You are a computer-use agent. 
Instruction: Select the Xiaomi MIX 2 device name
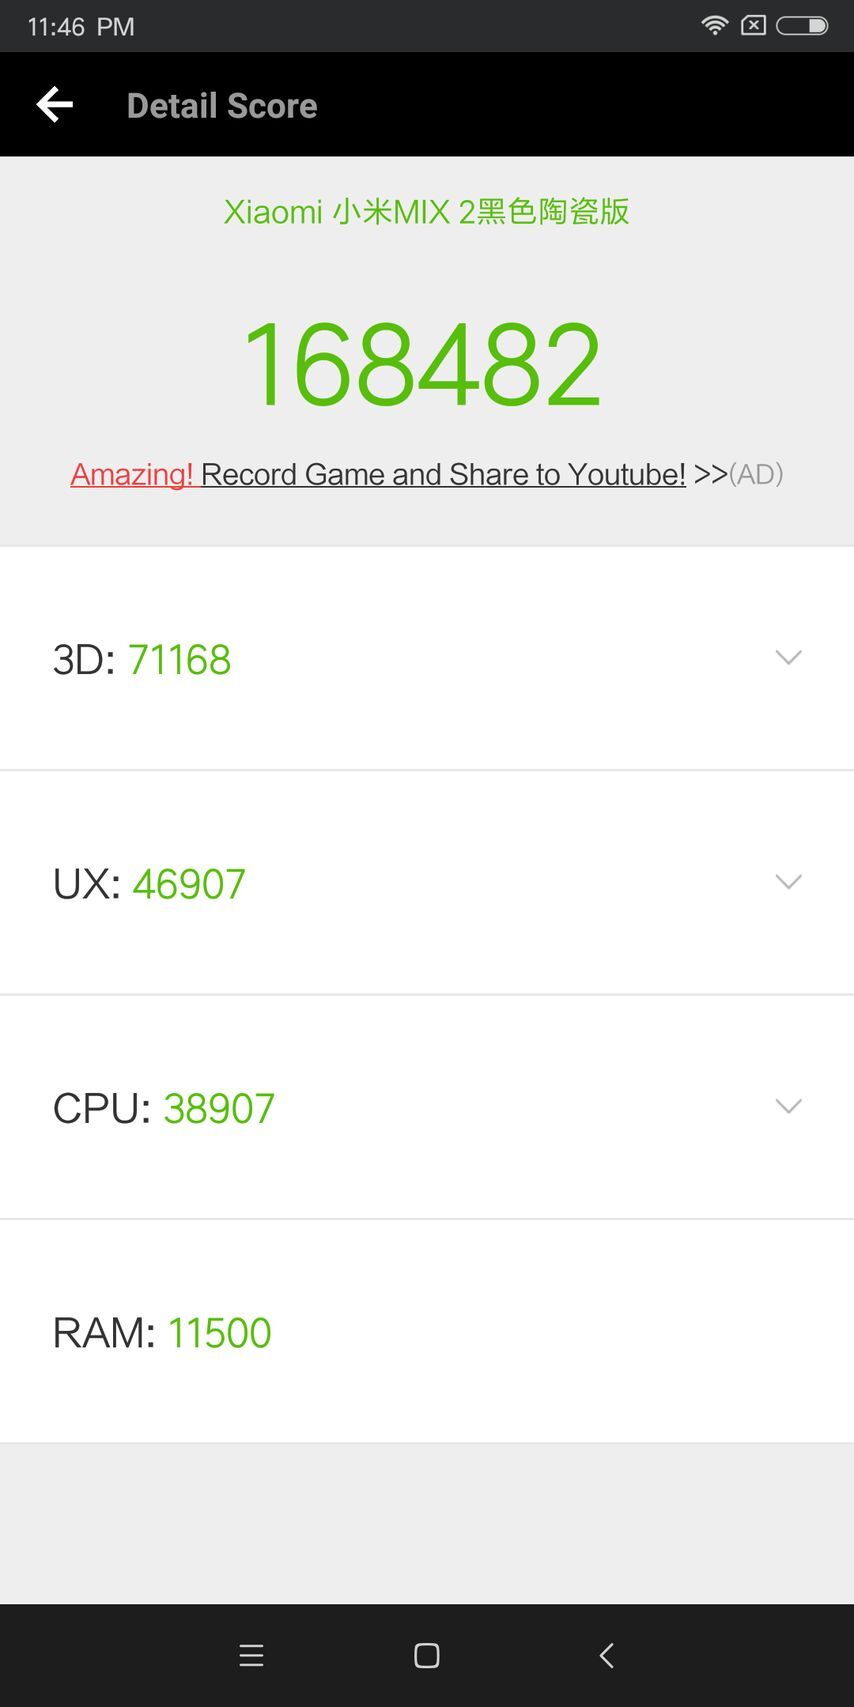(x=426, y=212)
